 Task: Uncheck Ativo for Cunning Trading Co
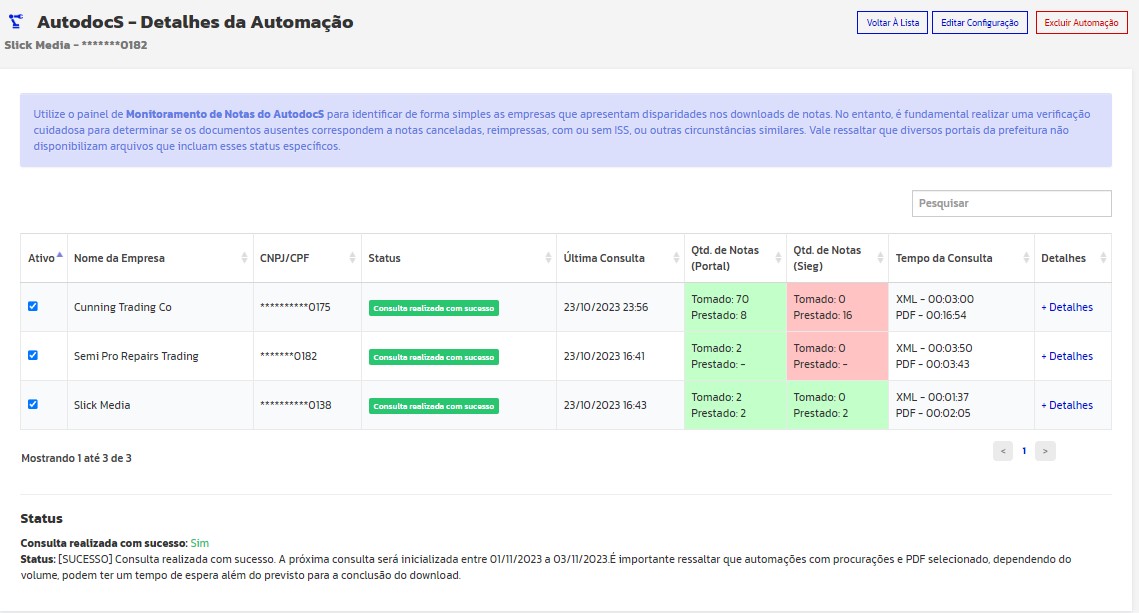[33, 306]
